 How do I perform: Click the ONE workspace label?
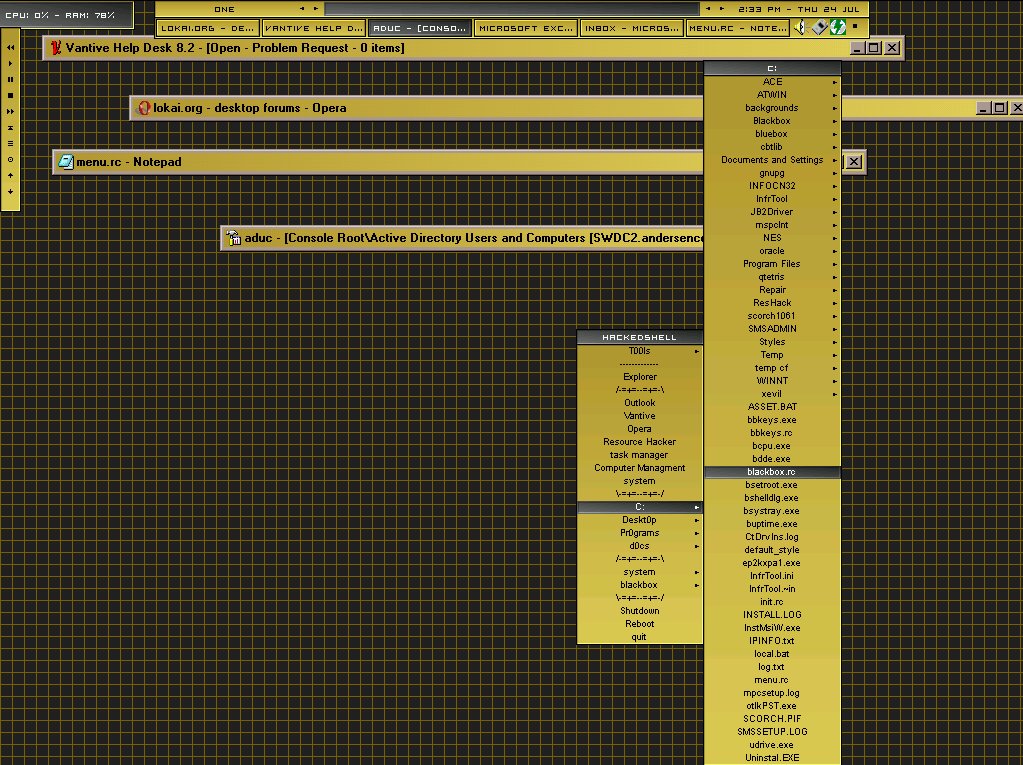point(224,9)
